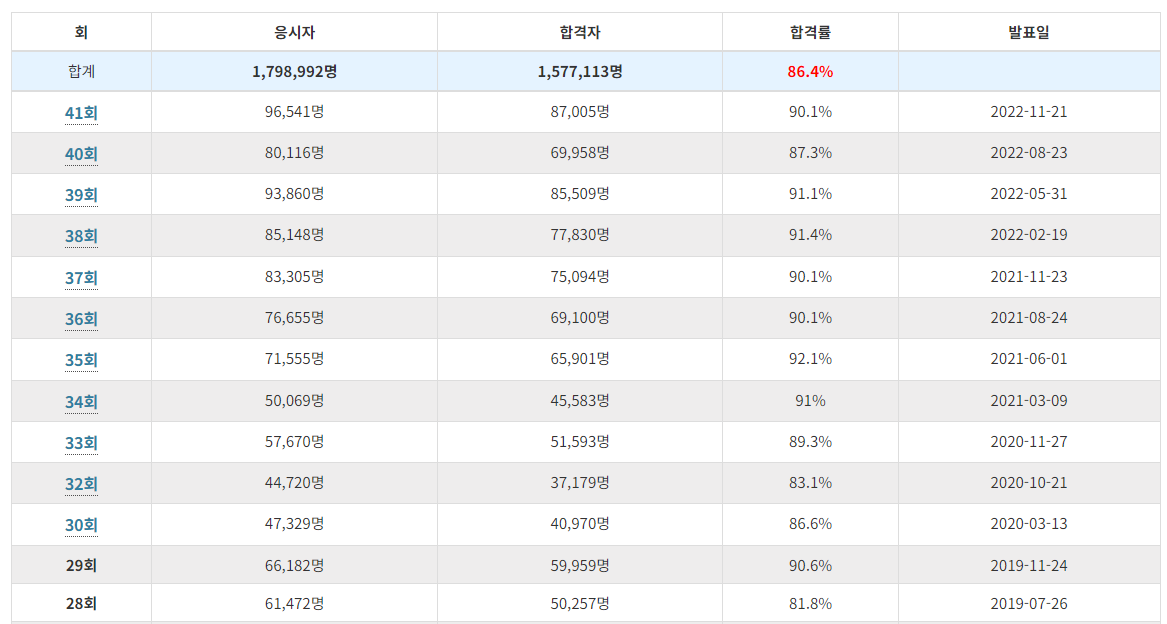Click the 29회 row date 2019-11-24
The image size is (1167, 624).
1028,564
